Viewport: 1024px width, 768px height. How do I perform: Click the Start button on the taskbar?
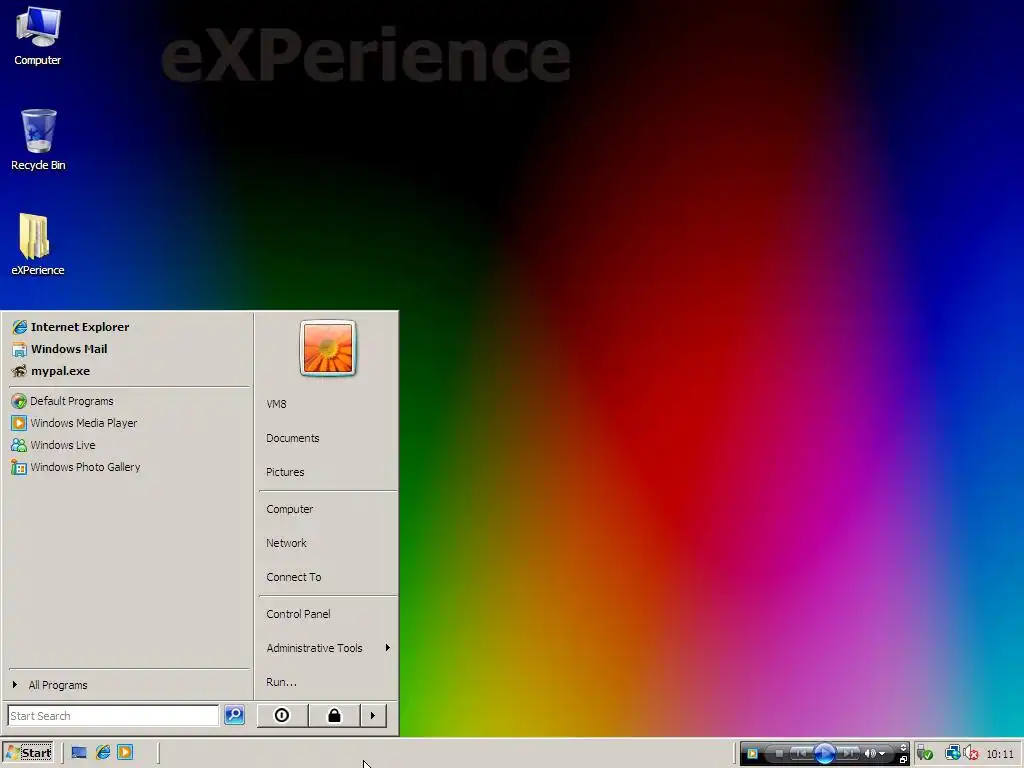pyautogui.click(x=27, y=753)
